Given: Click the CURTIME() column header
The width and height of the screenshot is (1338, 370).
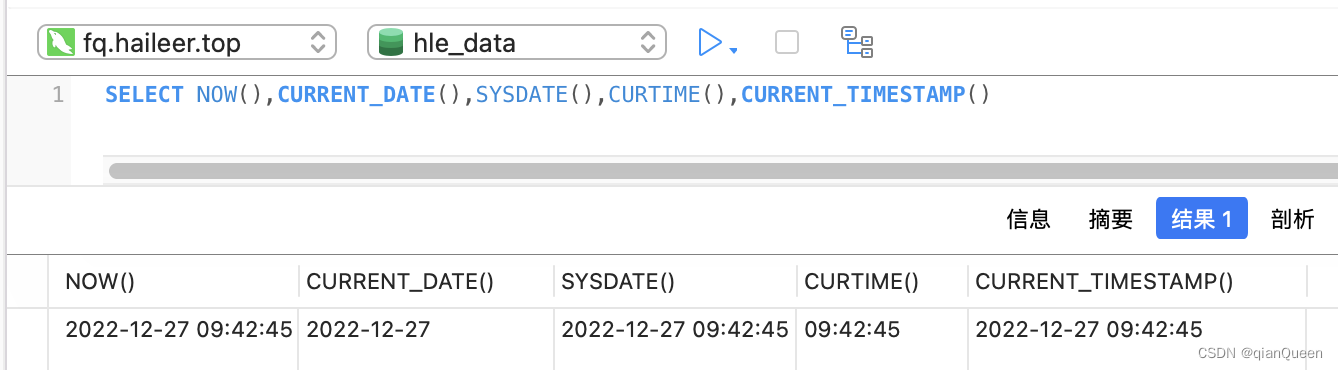Looking at the screenshot, I should (x=883, y=282).
